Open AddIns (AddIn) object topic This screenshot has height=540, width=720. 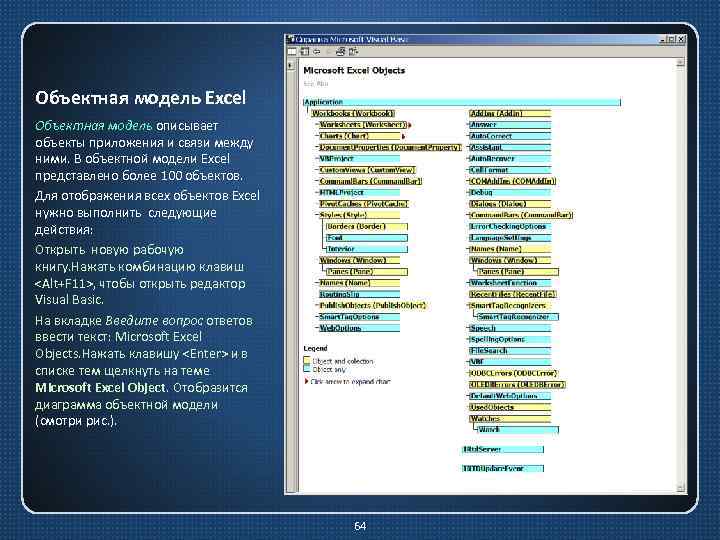click(x=510, y=113)
